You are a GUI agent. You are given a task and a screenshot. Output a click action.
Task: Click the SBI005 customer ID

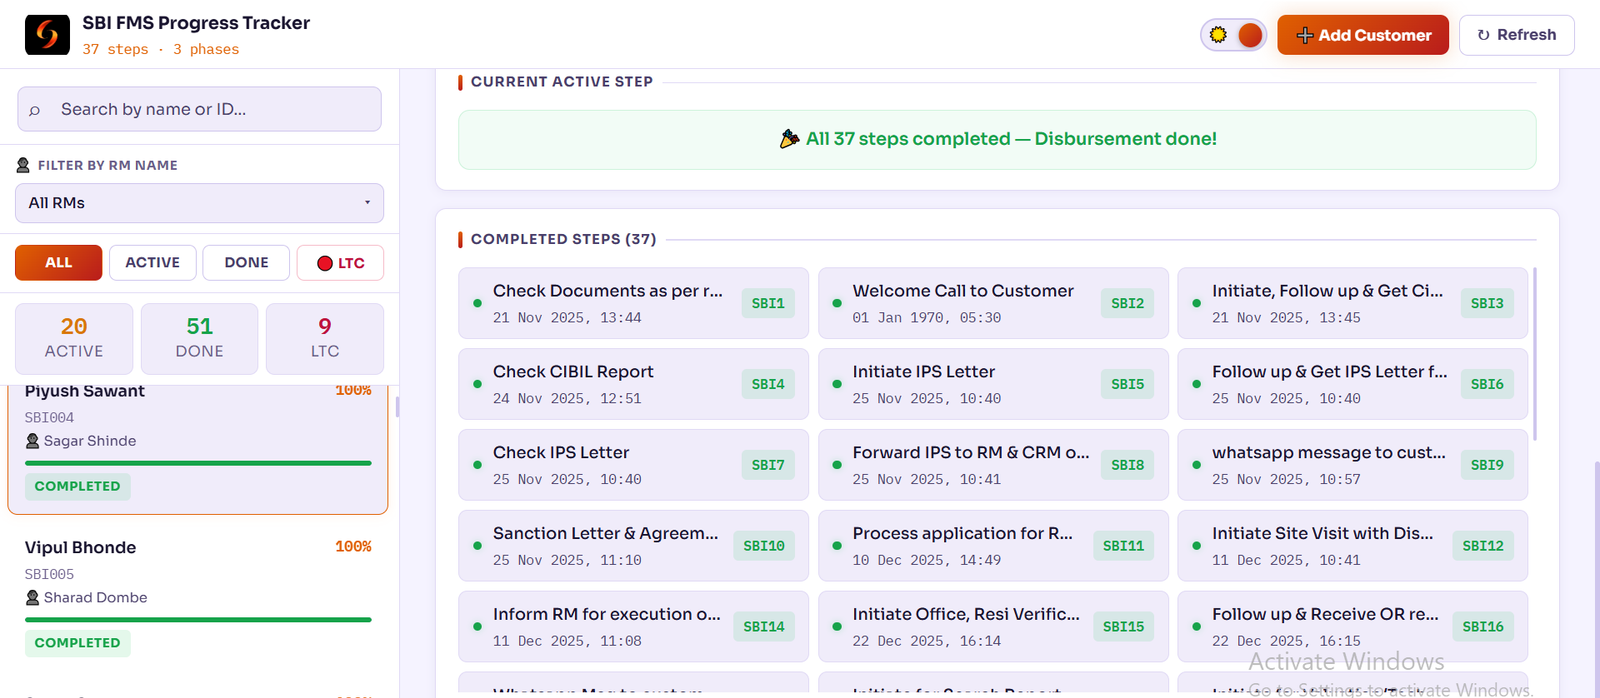49,574
